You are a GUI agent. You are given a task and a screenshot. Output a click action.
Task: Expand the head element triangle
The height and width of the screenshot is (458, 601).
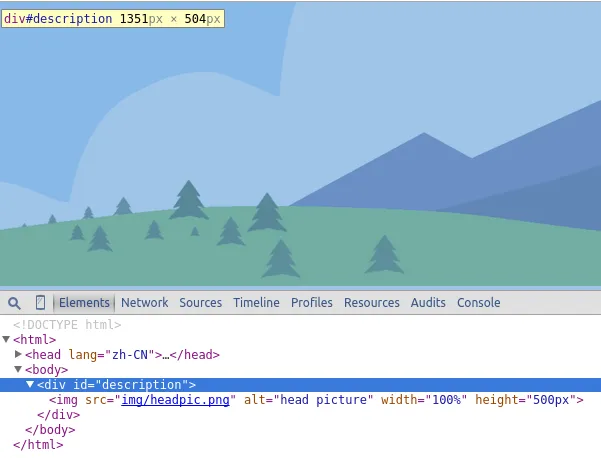(x=19, y=354)
